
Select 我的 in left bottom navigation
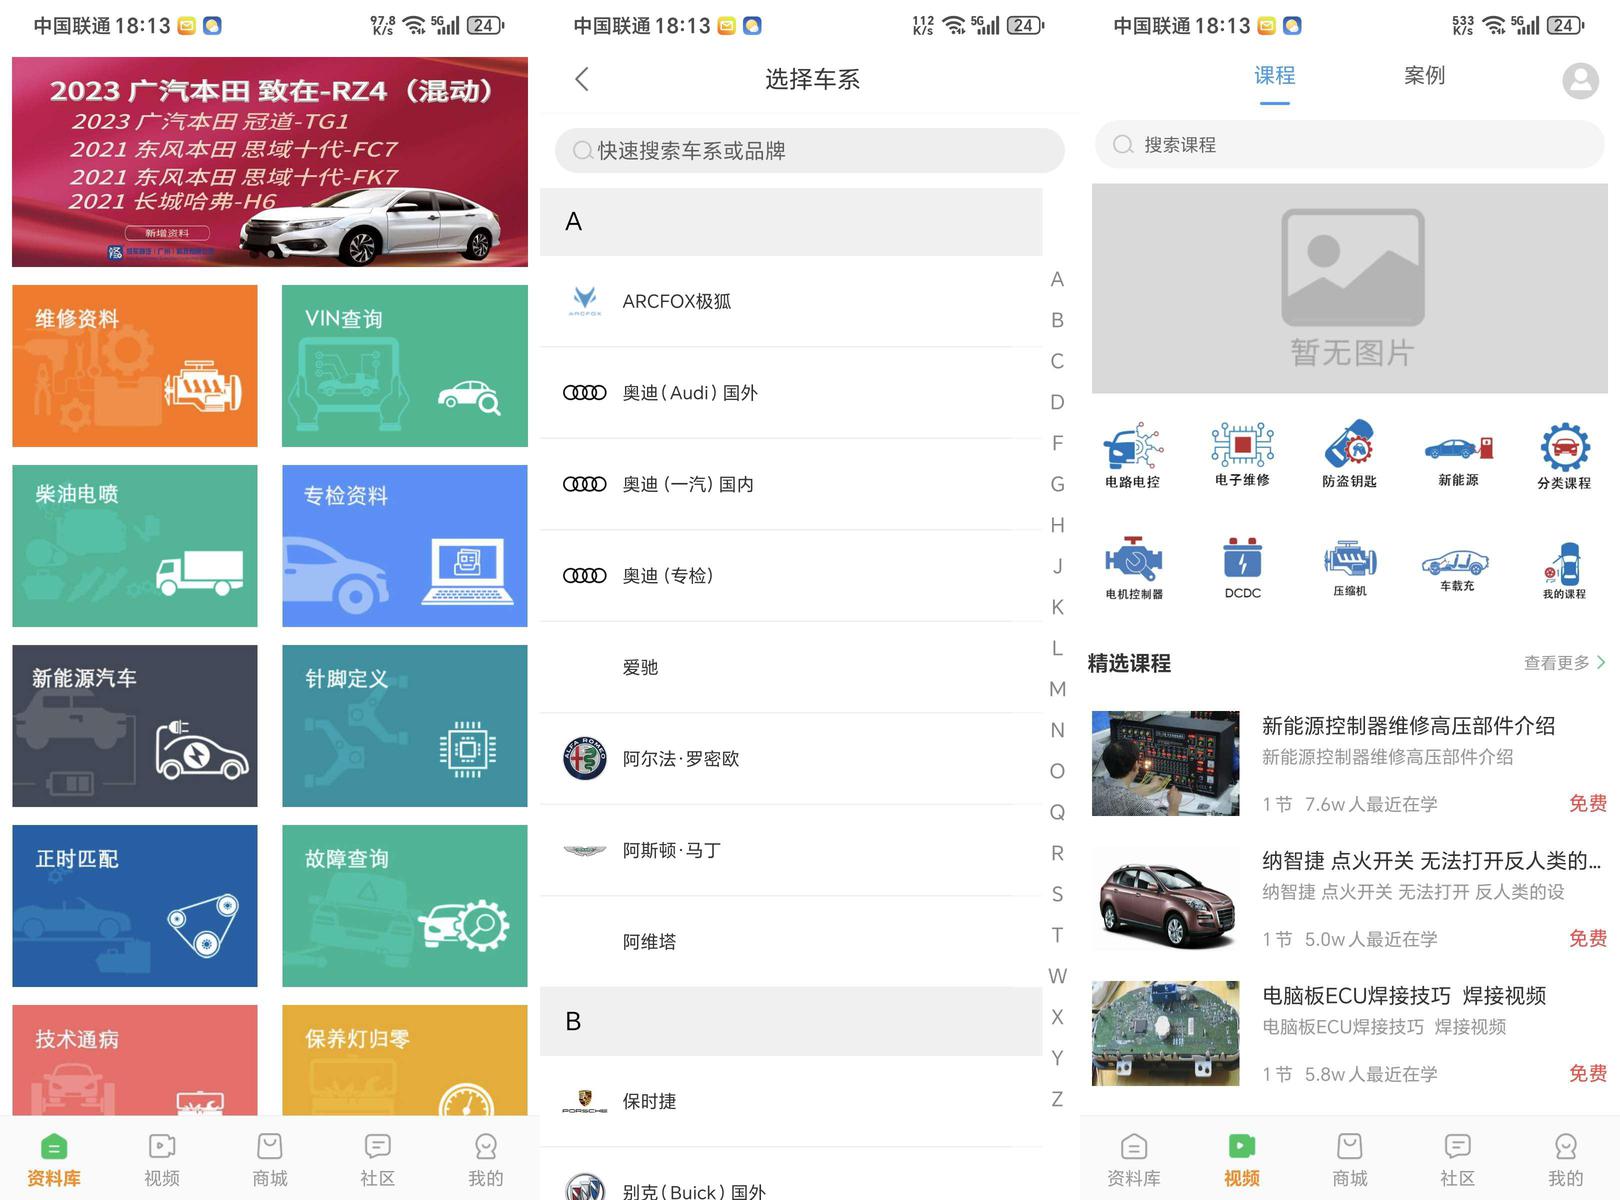[x=486, y=1160]
